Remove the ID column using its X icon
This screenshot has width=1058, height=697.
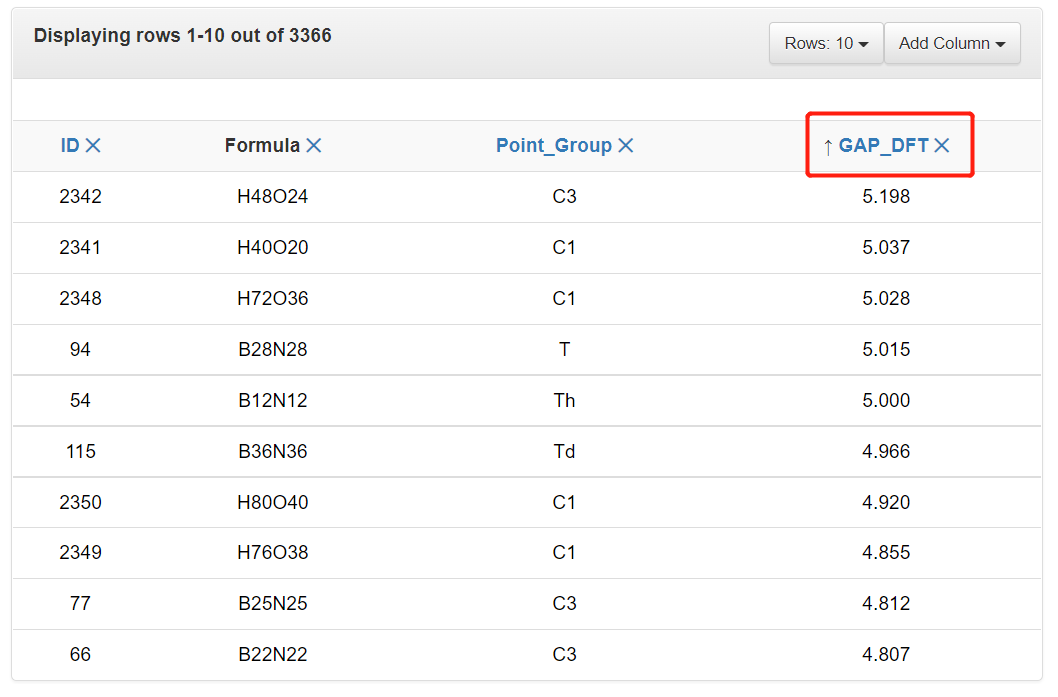93,146
